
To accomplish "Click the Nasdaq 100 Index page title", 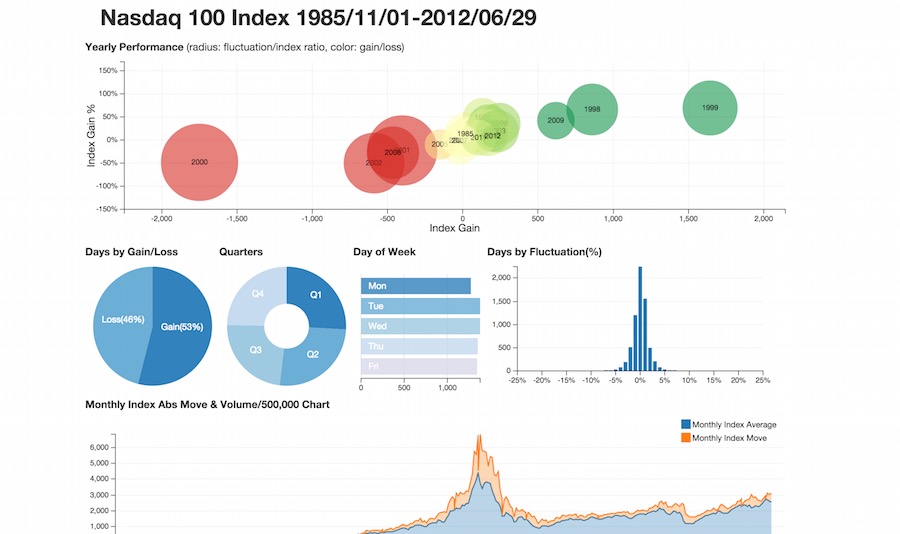I will tap(319, 18).
